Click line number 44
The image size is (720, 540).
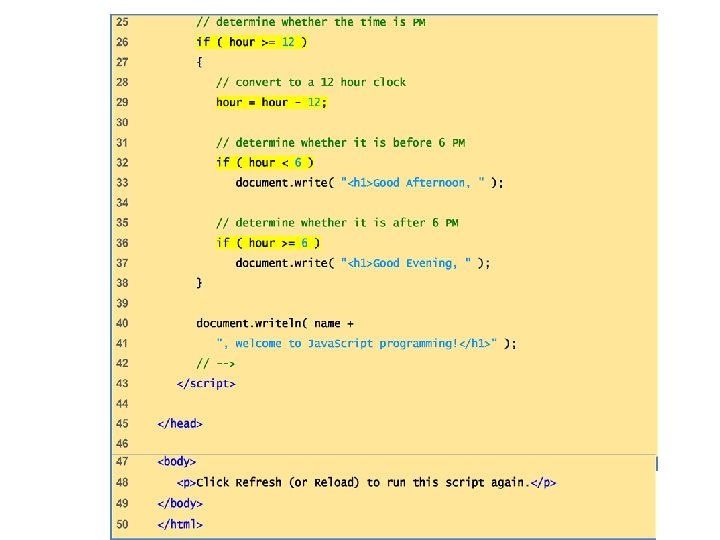point(122,404)
